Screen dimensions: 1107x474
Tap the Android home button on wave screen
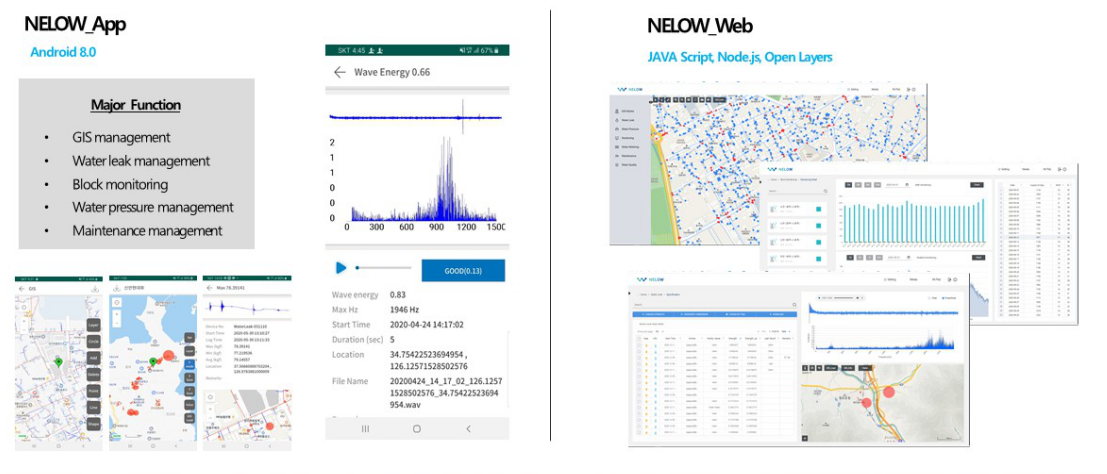click(417, 428)
